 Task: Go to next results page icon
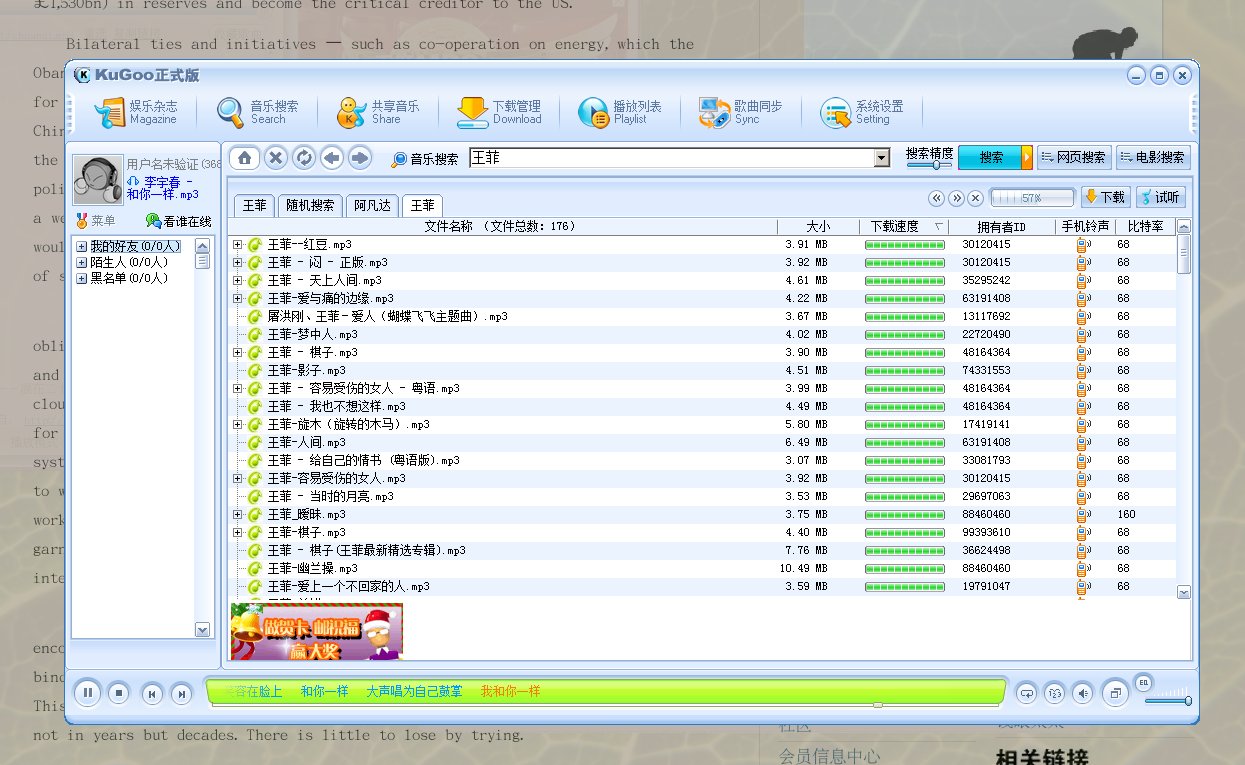pyautogui.click(x=956, y=198)
